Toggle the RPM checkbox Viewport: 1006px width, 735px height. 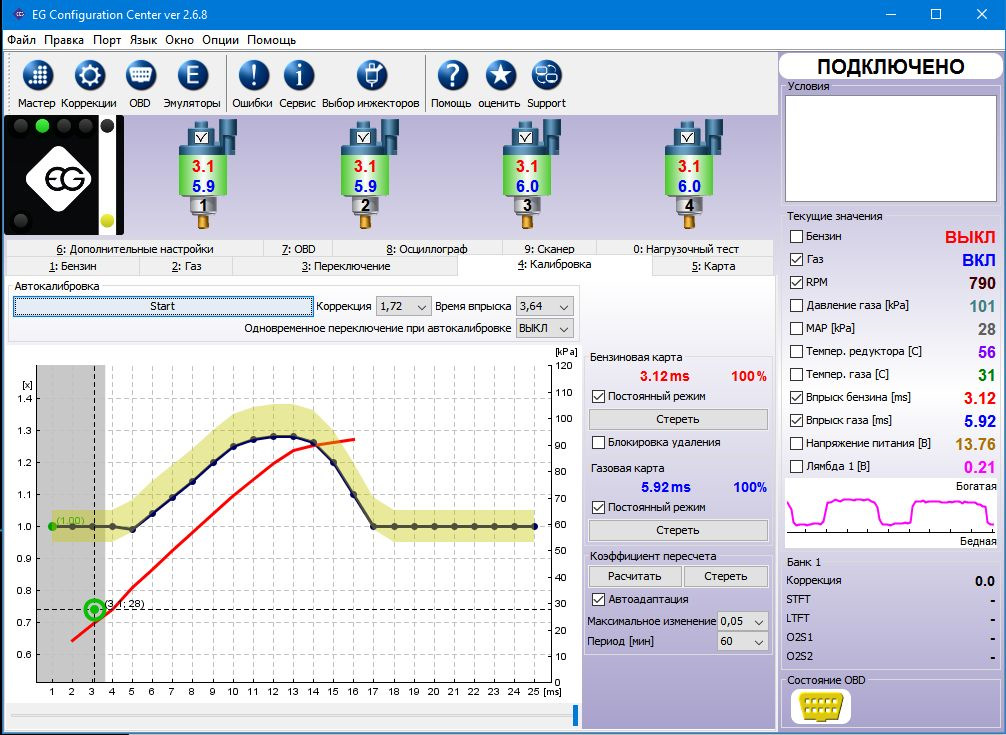(796, 282)
